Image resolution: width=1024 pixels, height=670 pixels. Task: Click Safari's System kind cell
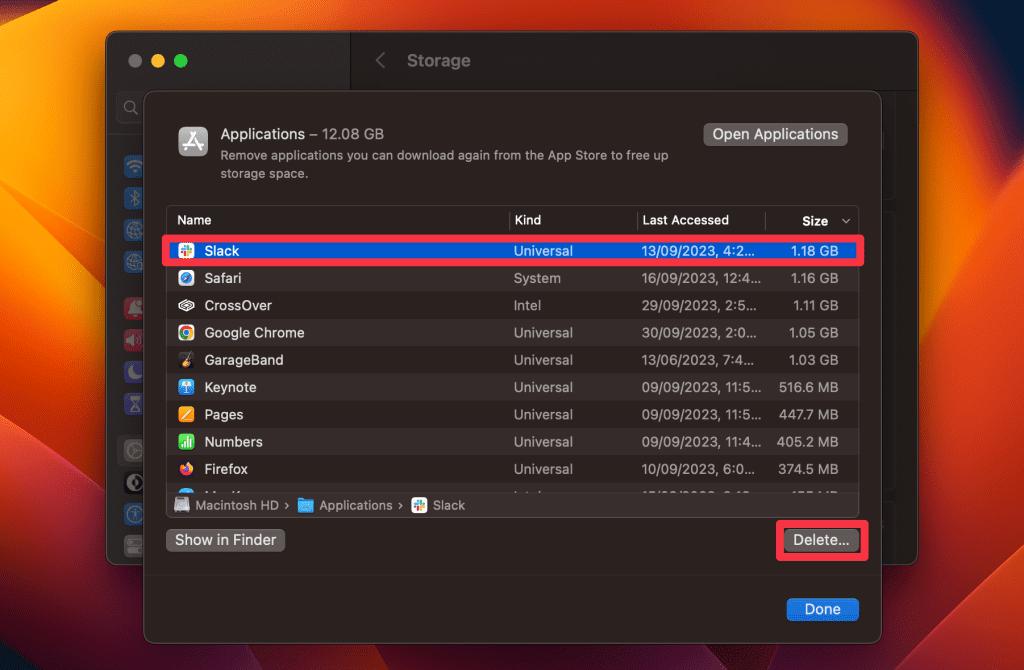click(x=537, y=278)
